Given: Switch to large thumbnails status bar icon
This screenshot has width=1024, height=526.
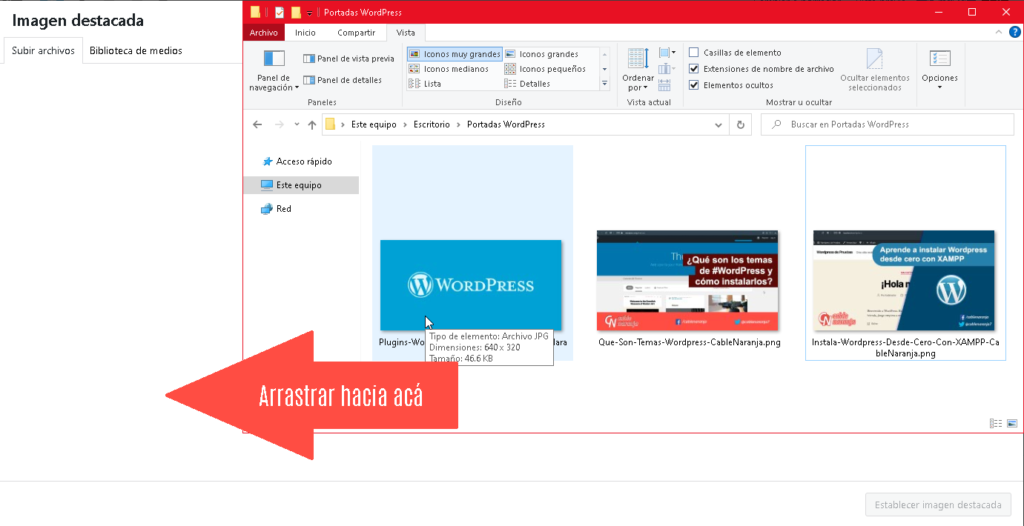Looking at the screenshot, I should [1012, 423].
